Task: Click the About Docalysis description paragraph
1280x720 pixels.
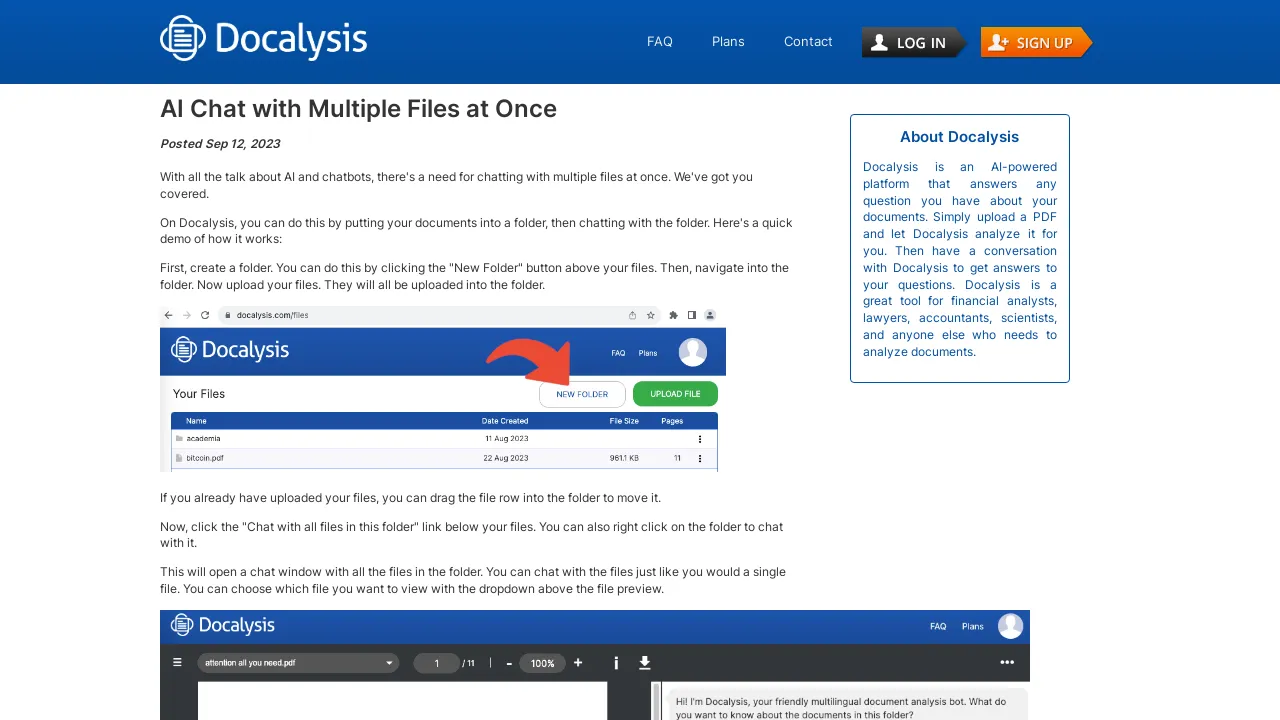Action: click(960, 259)
